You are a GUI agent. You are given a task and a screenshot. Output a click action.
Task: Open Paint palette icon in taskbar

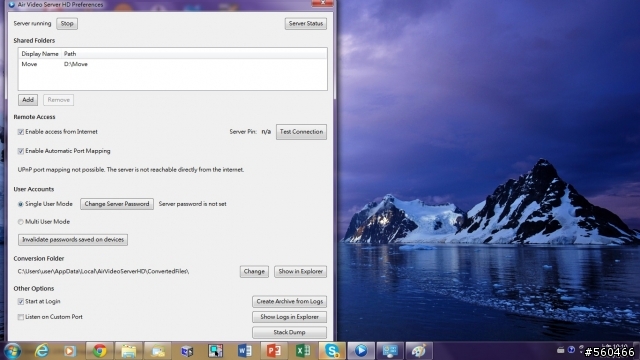[x=419, y=351]
